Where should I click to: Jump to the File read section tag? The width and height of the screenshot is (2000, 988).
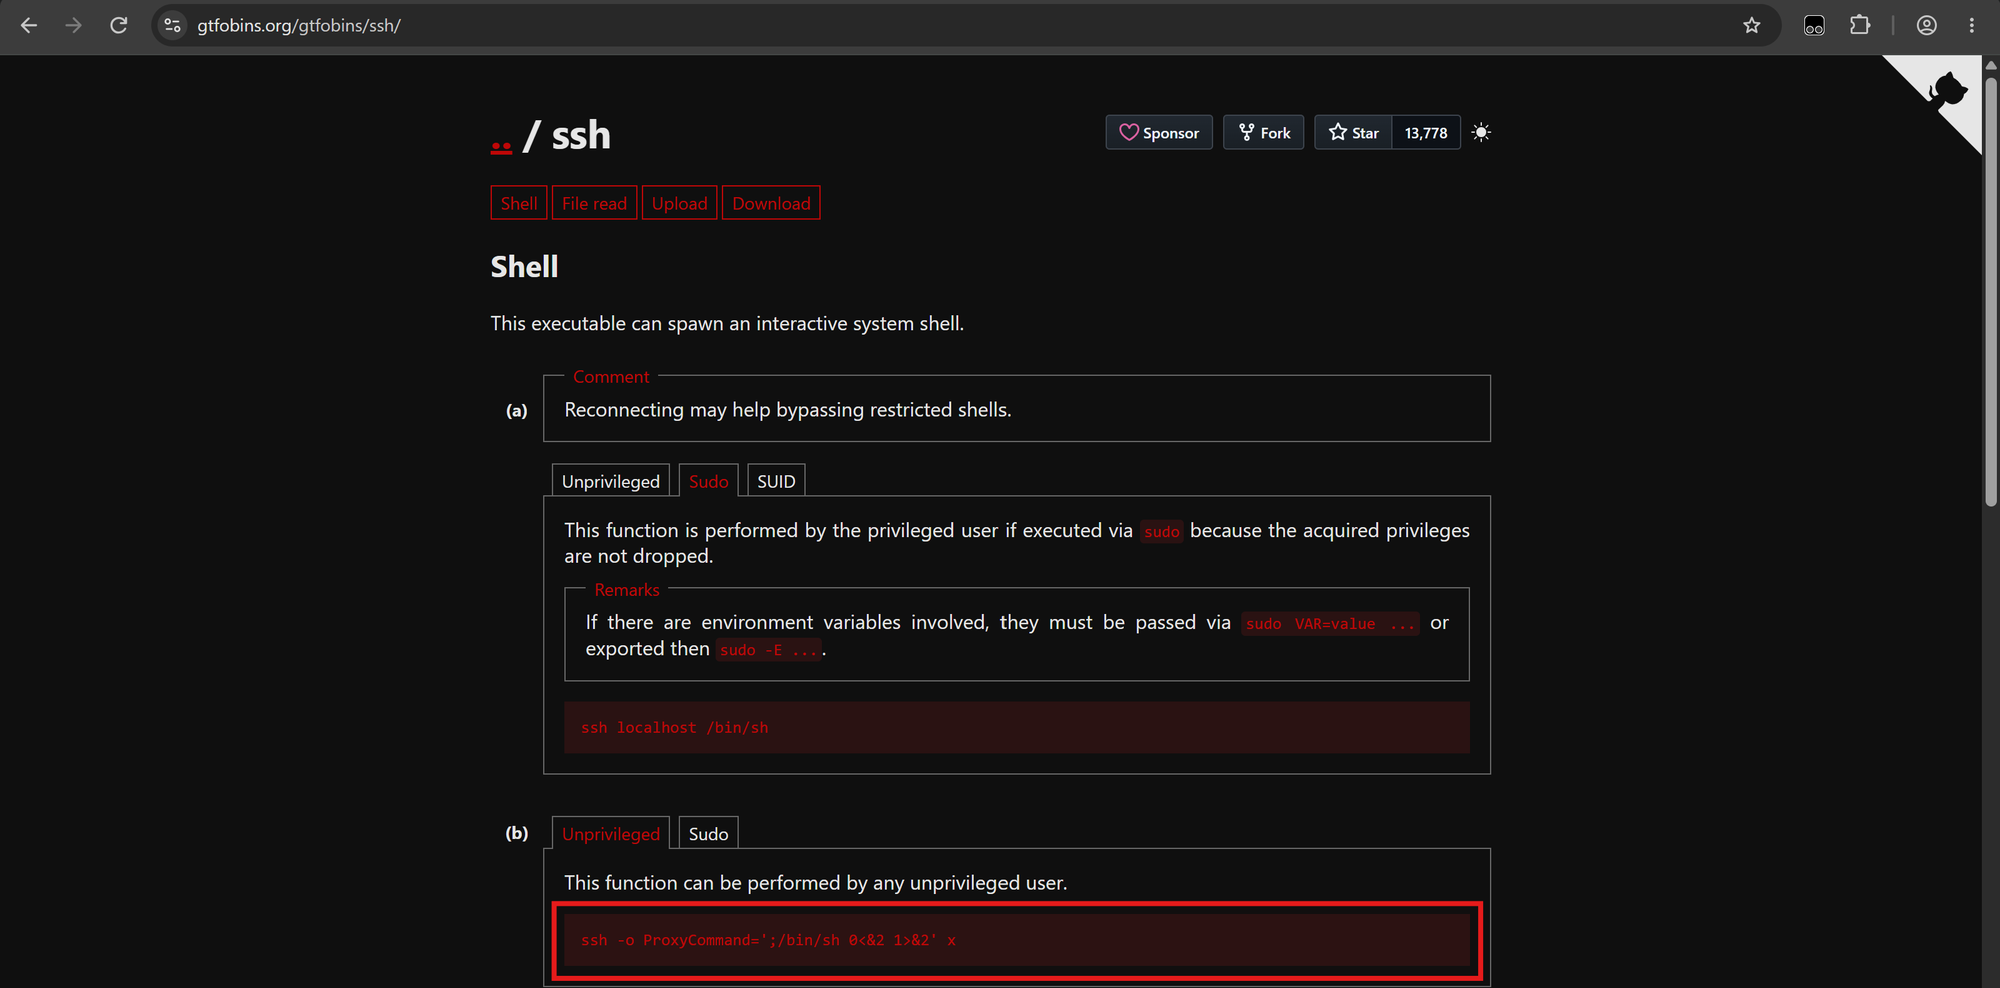pyautogui.click(x=594, y=203)
